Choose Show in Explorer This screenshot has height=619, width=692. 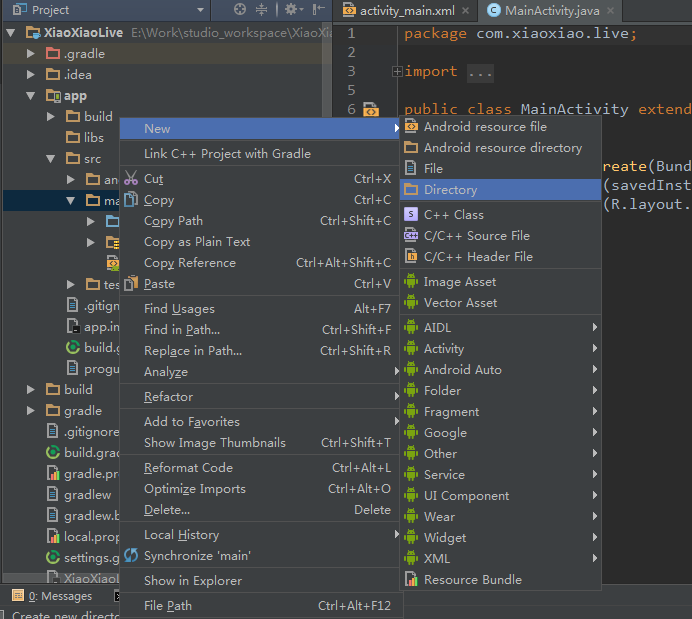pos(260,581)
